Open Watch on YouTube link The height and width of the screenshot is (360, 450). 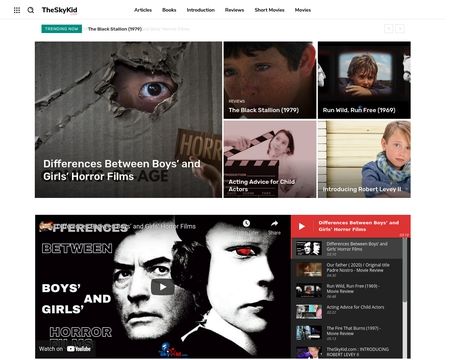click(65, 349)
